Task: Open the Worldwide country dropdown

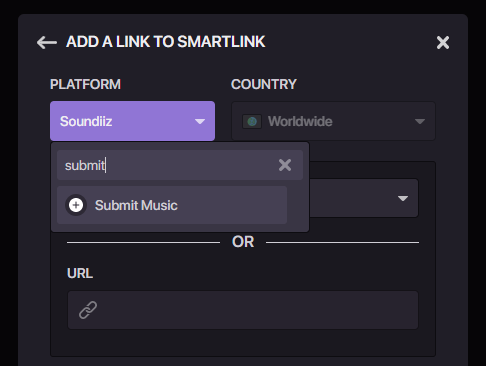Action: (333, 121)
